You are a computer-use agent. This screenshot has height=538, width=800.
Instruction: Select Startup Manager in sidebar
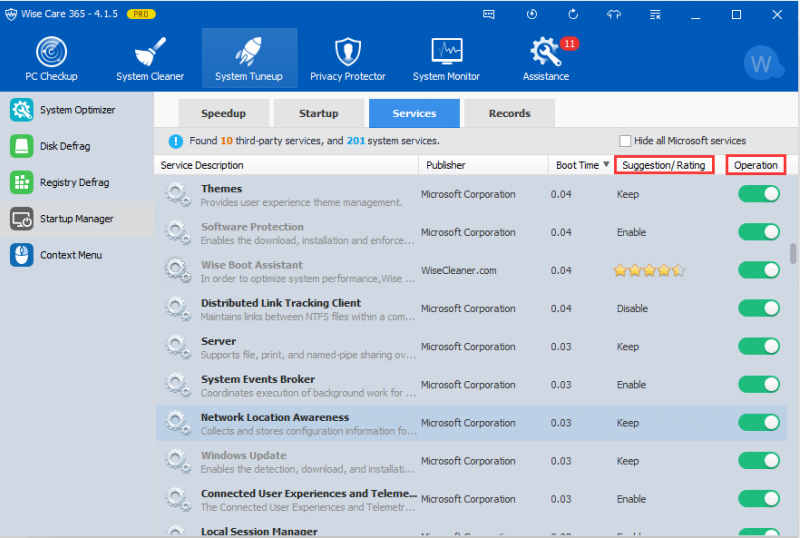(77, 218)
